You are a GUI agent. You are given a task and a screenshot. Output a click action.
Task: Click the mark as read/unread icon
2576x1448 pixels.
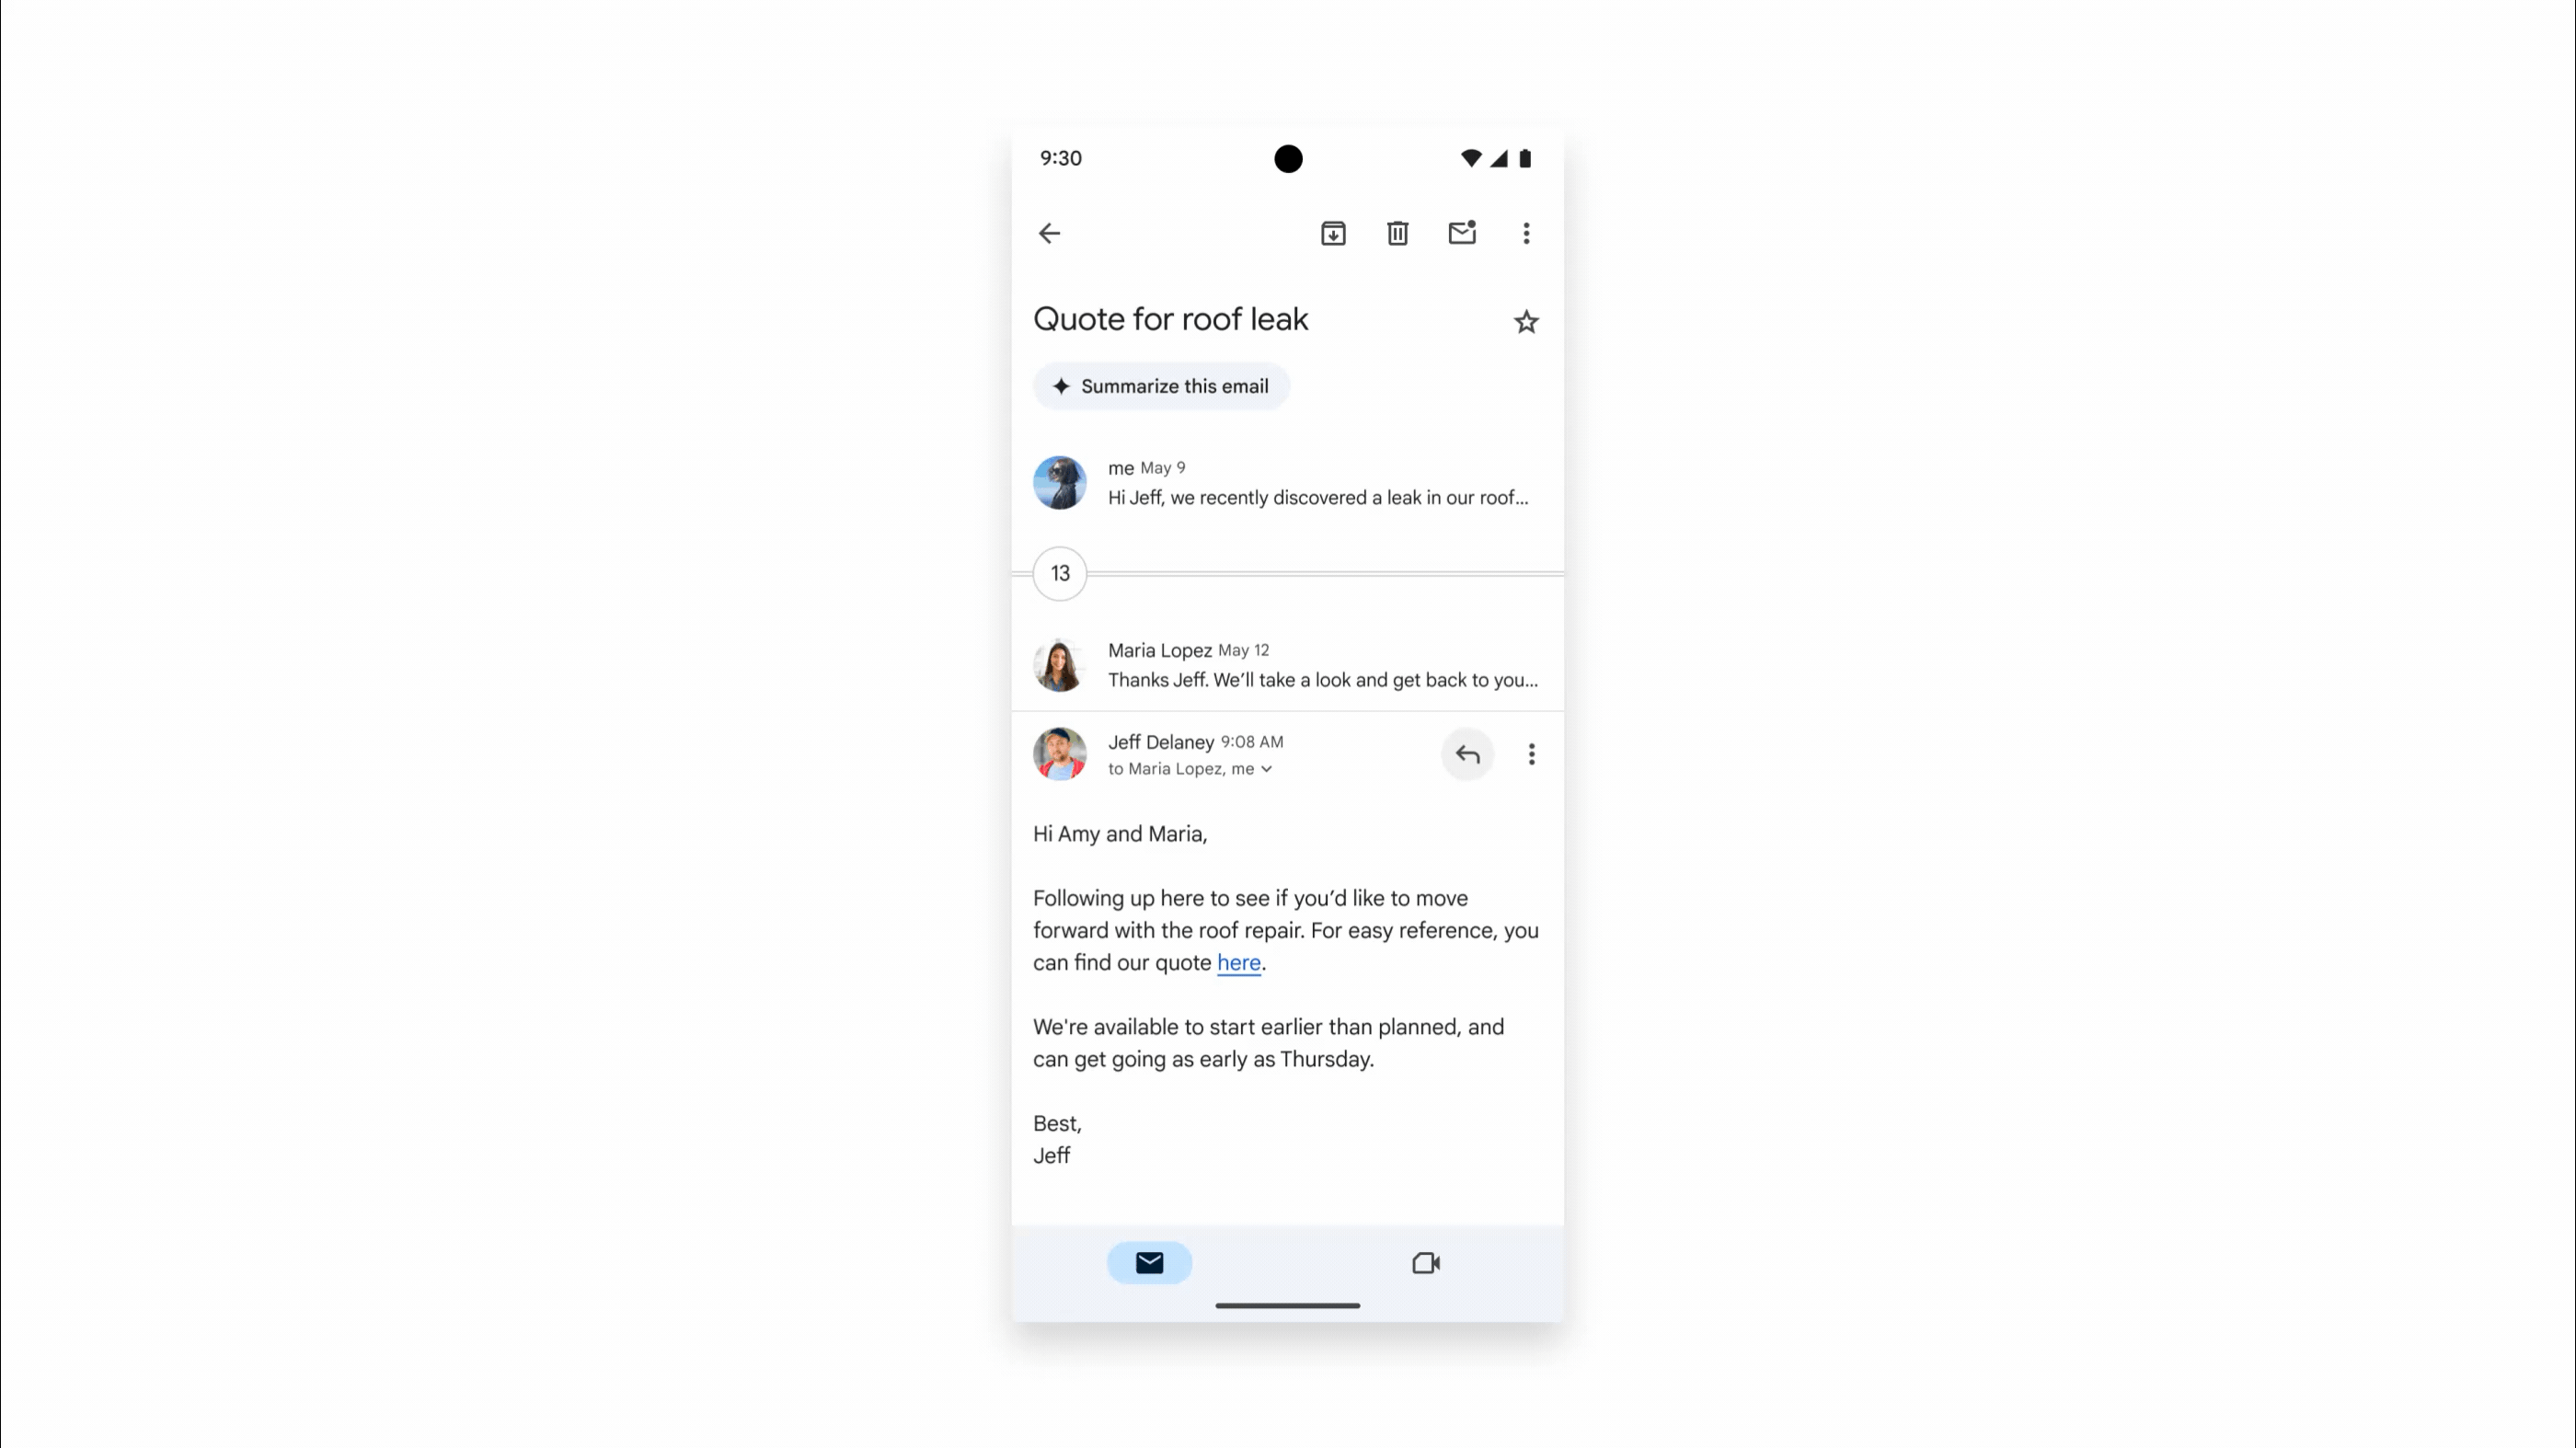[1461, 232]
